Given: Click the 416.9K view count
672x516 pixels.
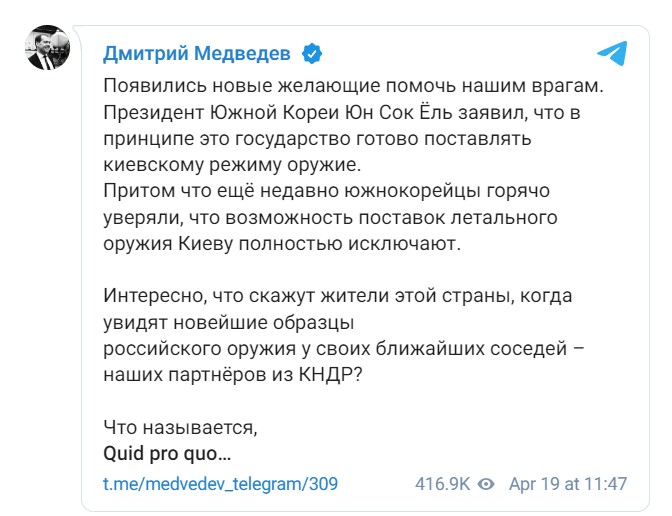Looking at the screenshot, I should [x=442, y=484].
